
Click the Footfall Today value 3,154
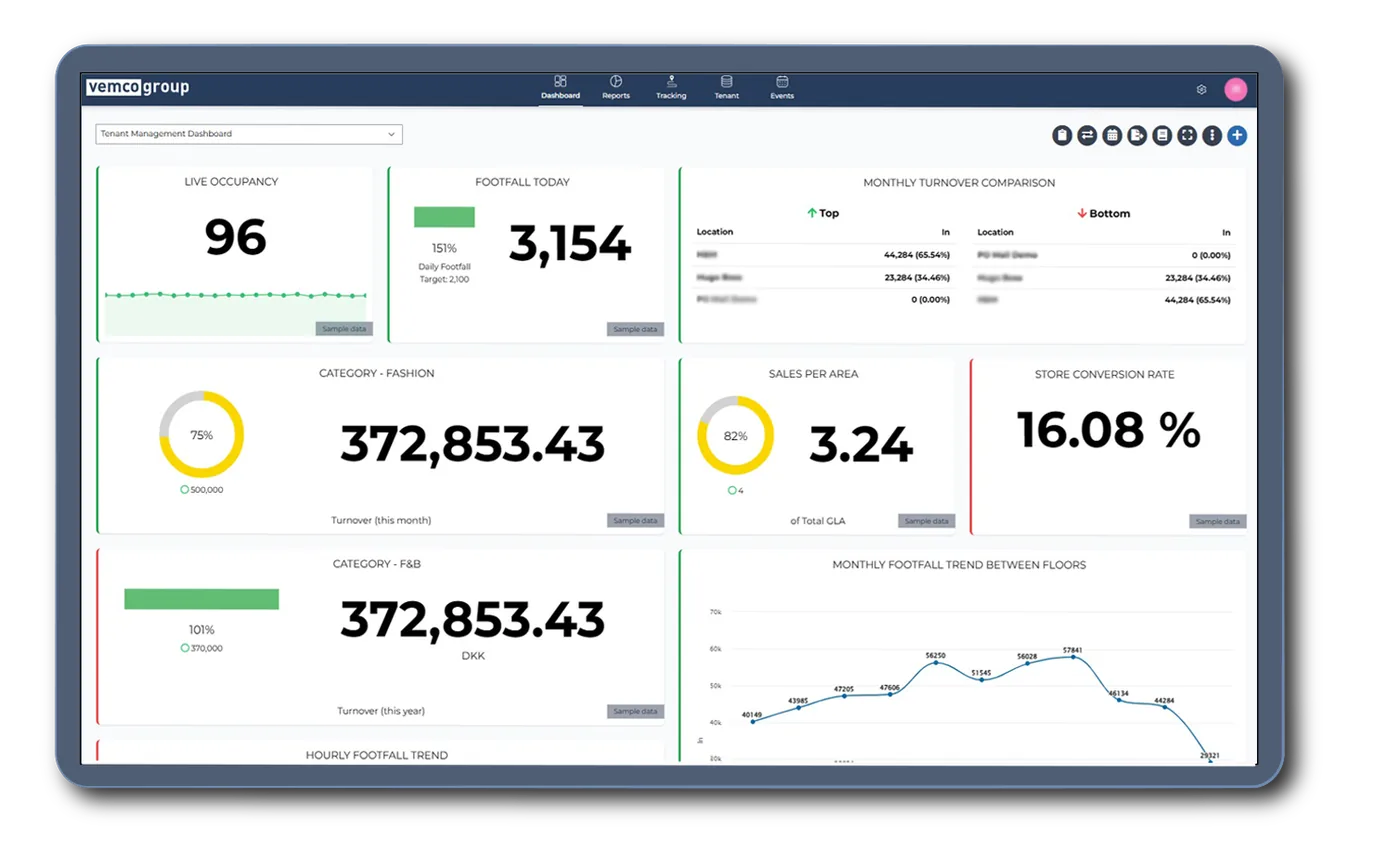(x=570, y=243)
